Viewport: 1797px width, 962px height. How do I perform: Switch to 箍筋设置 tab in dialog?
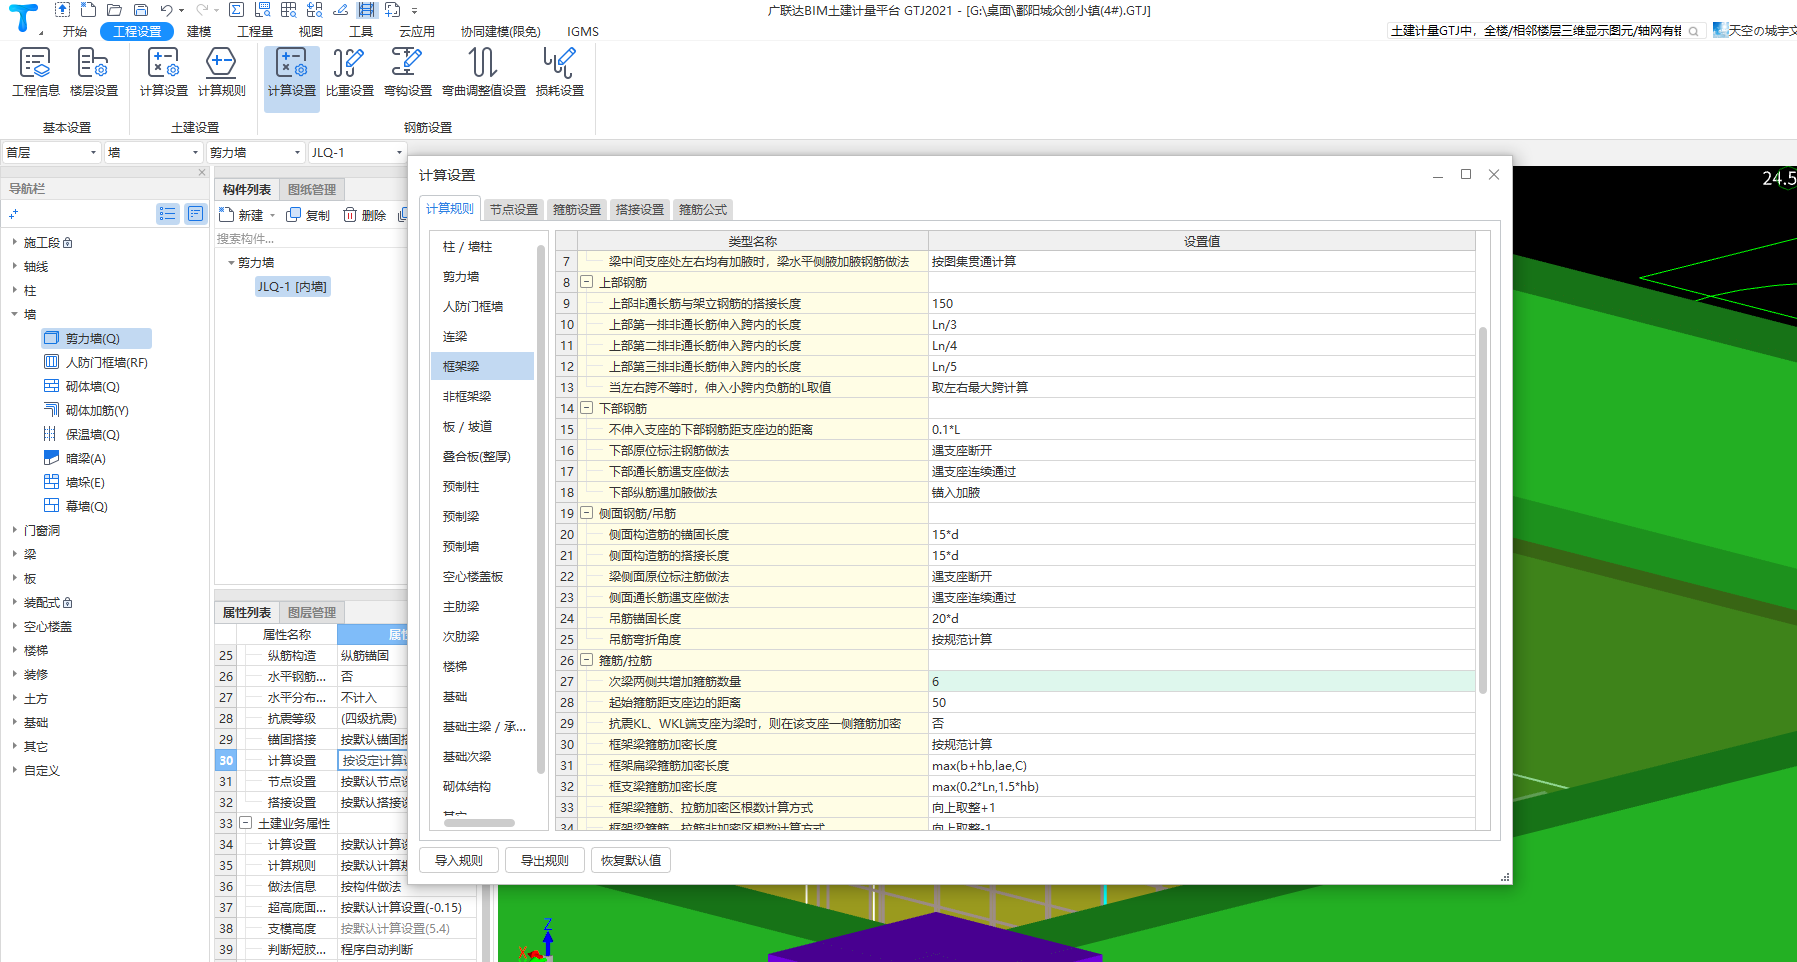[577, 209]
